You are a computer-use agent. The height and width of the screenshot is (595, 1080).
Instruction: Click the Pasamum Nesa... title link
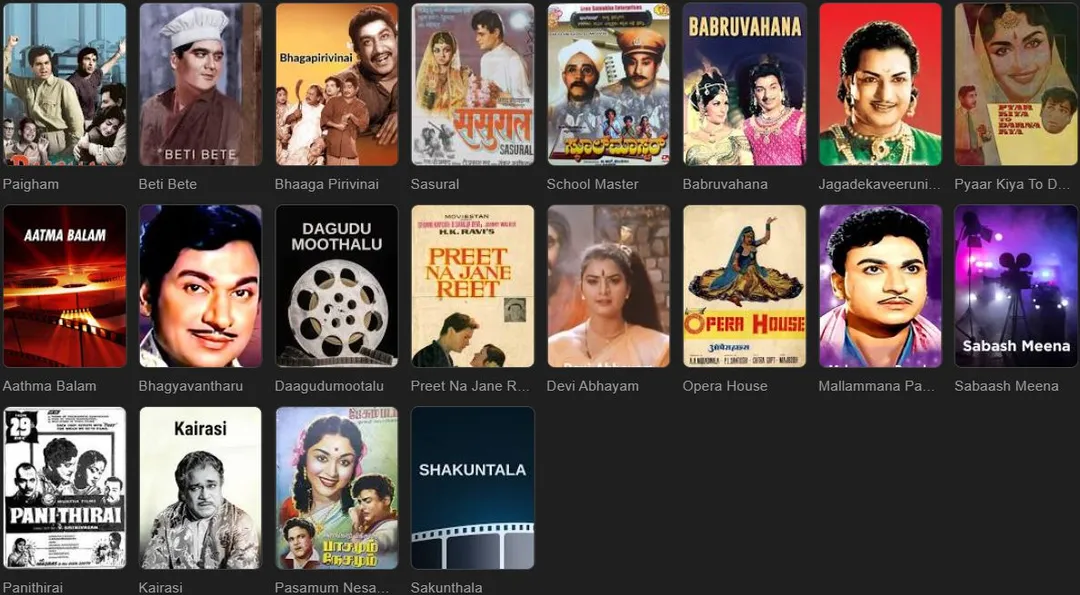332,587
